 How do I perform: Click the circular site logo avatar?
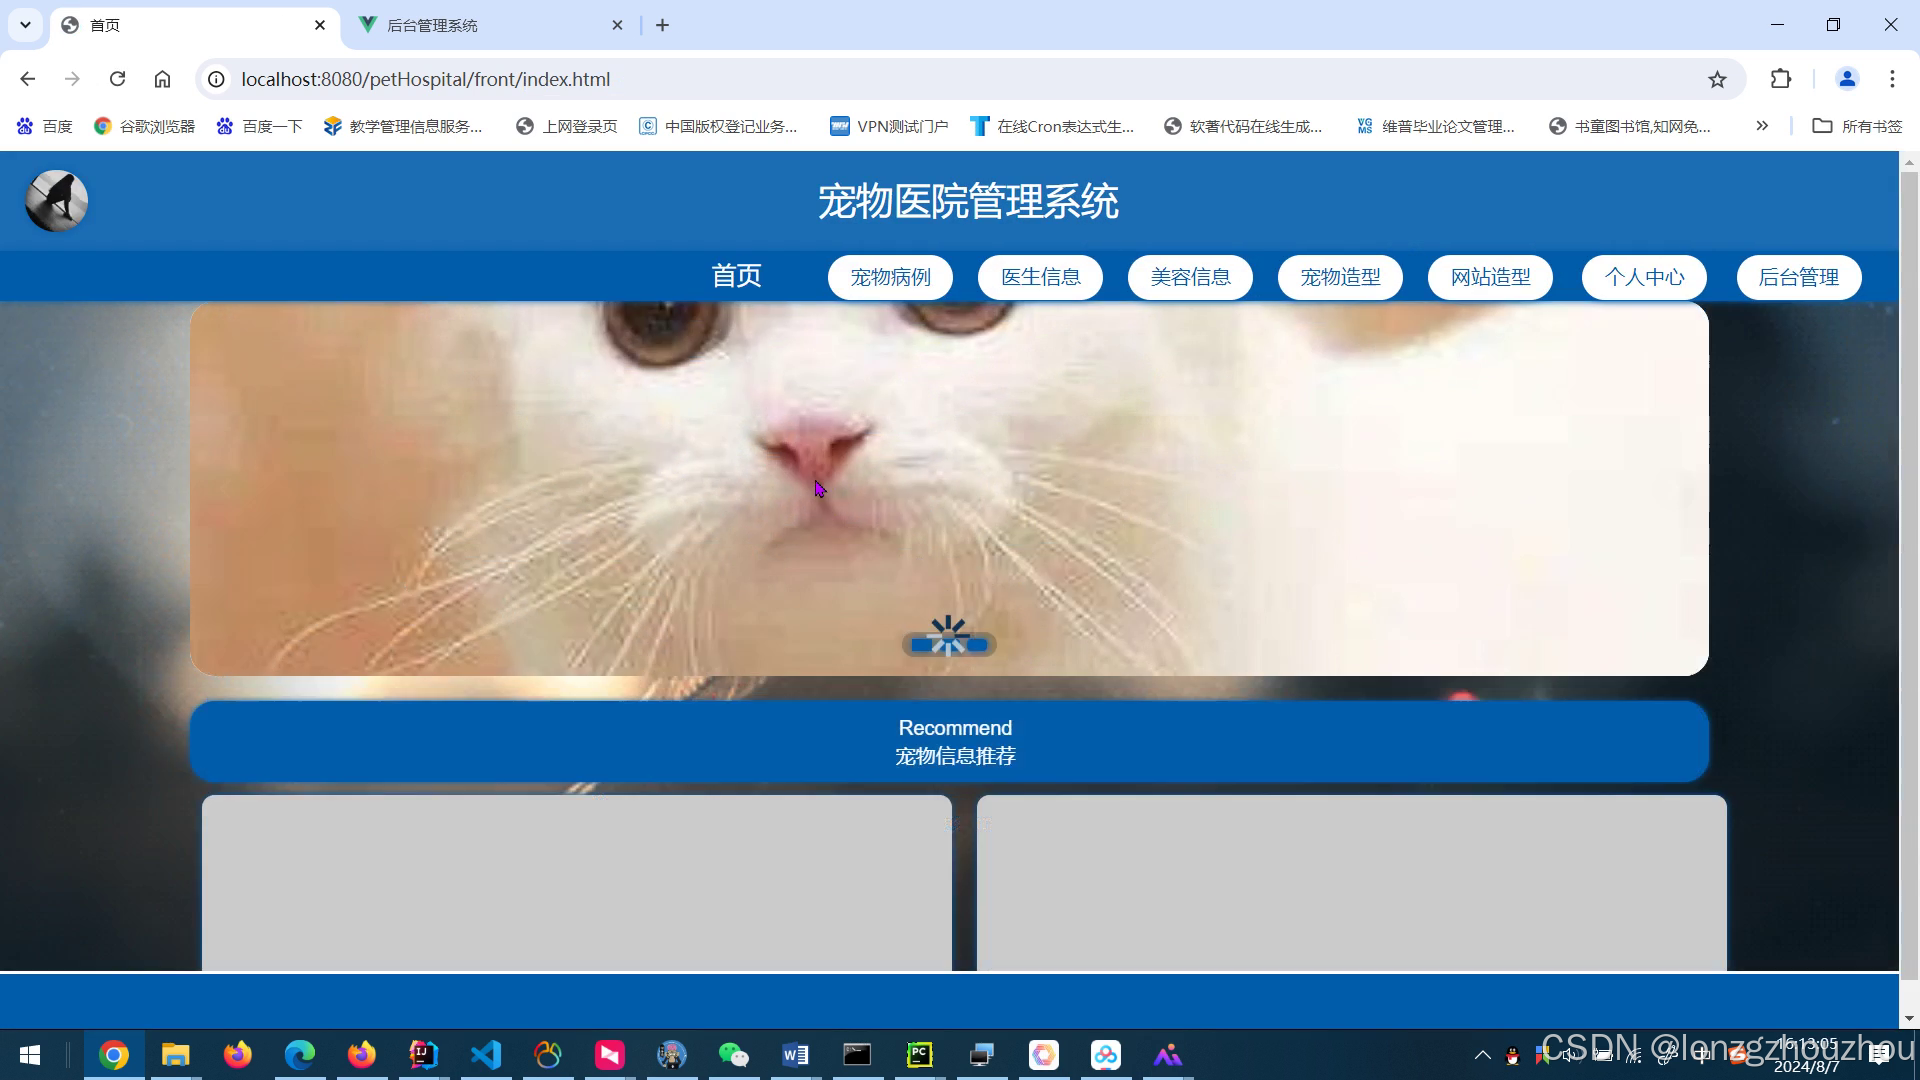point(56,201)
